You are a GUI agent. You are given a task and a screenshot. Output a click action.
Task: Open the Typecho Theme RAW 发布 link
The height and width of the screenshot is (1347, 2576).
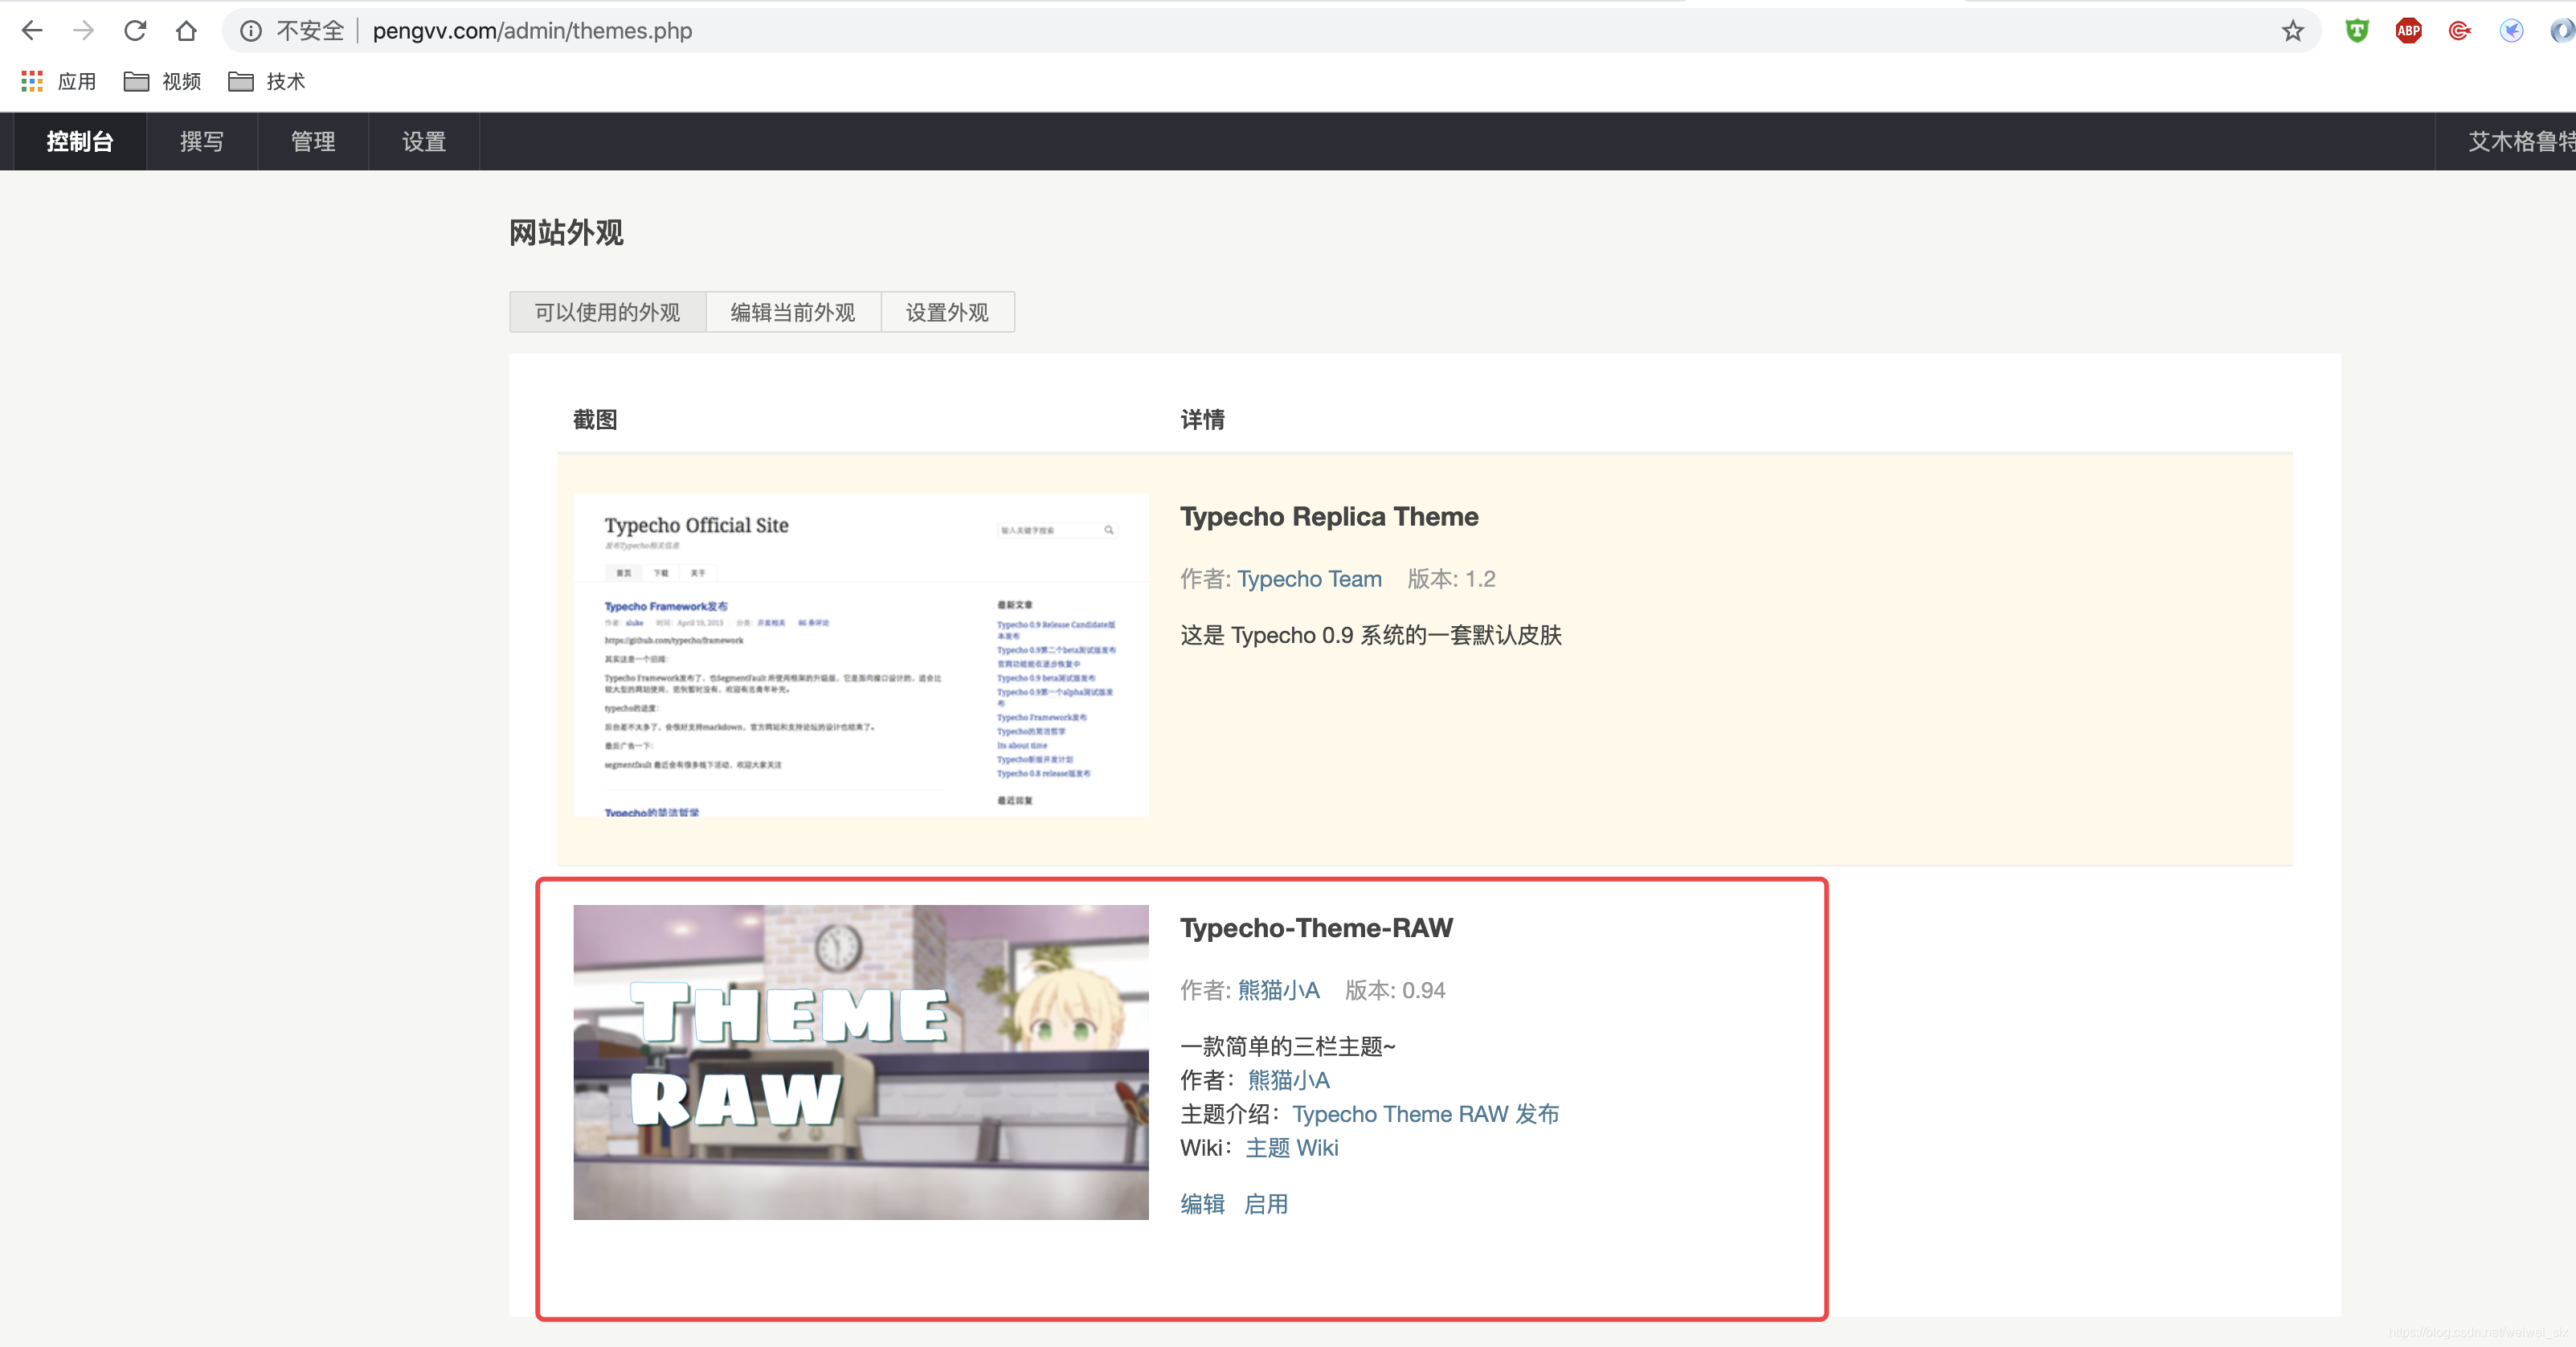[x=1425, y=1114]
